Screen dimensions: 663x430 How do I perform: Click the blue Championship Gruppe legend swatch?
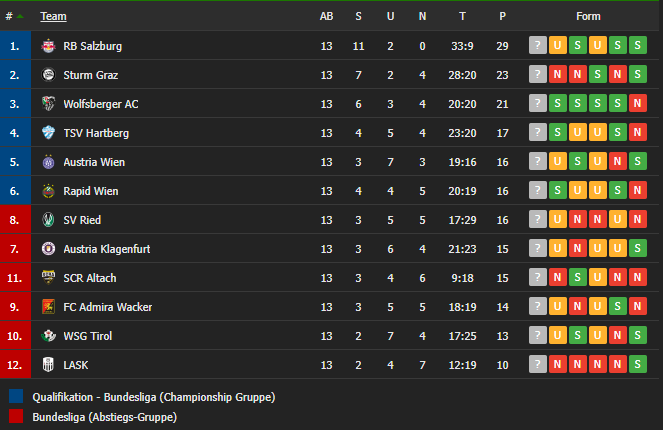pos(16,397)
